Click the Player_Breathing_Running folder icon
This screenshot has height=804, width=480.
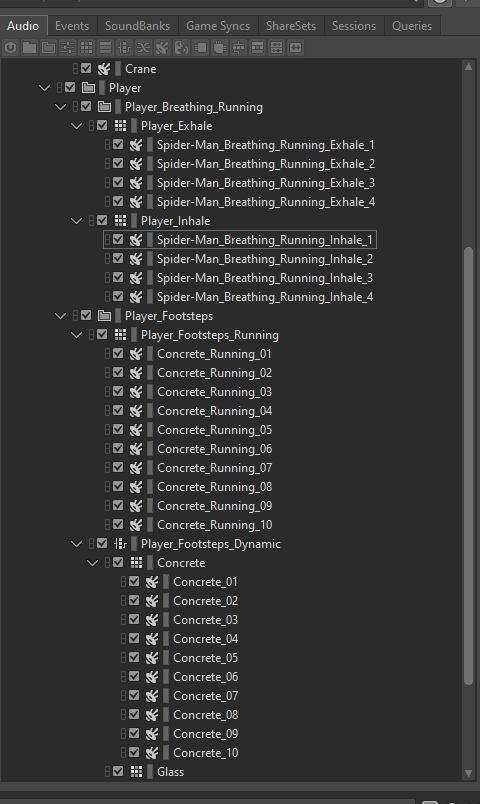(x=104, y=107)
